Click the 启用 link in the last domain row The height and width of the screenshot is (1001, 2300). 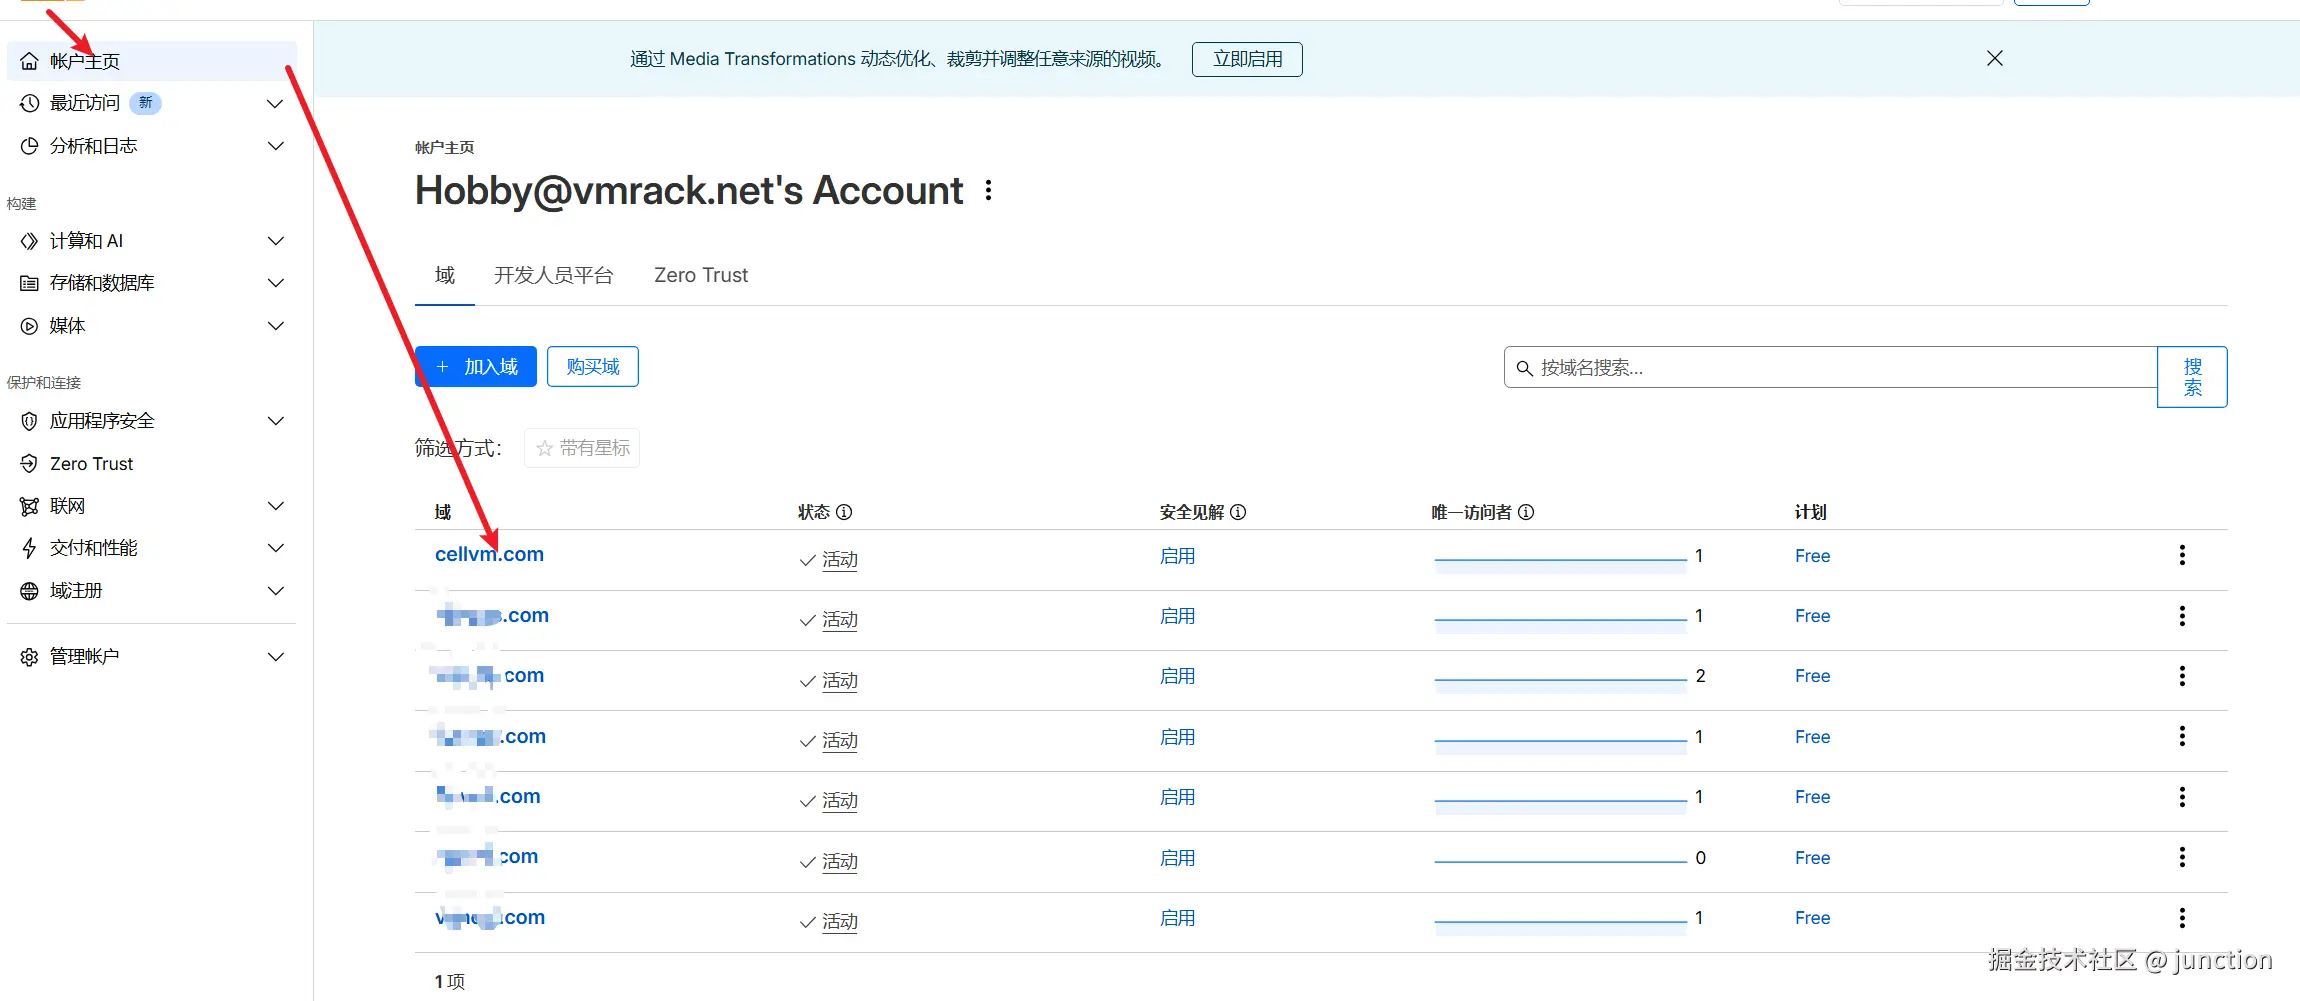coord(1177,918)
